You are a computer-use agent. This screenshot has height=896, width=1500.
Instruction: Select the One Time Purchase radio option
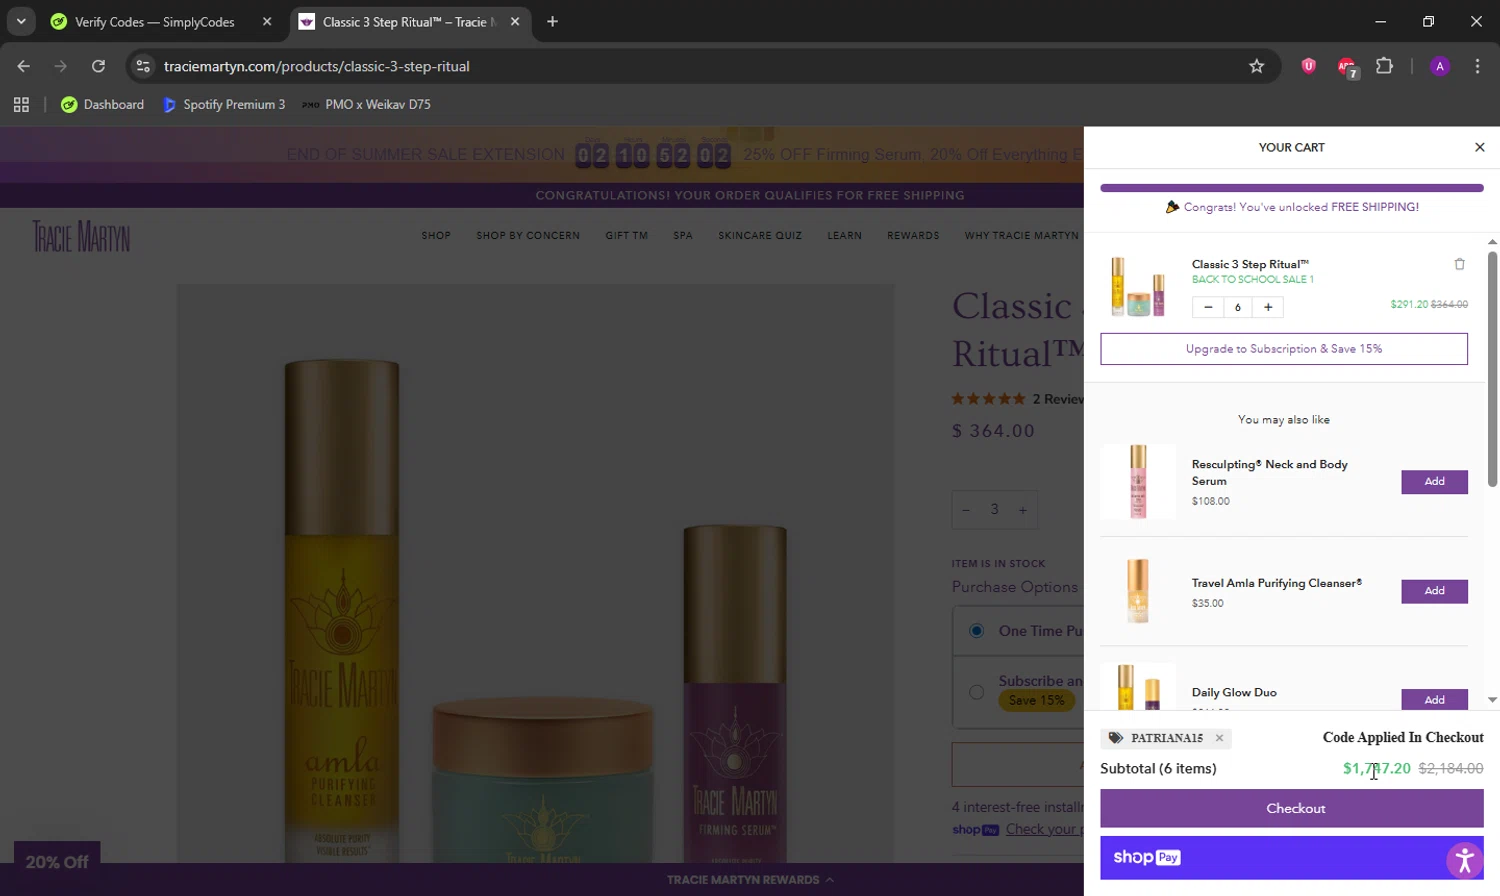[x=976, y=631]
